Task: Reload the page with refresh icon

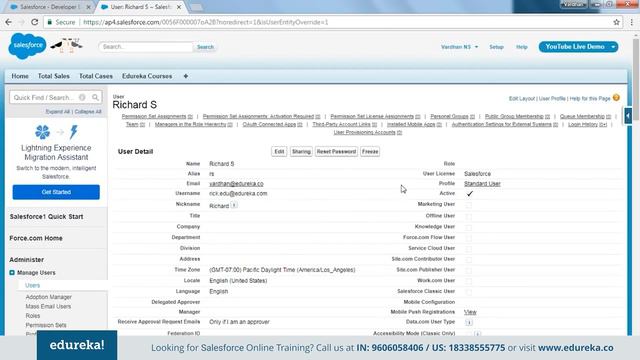Action: coord(35,22)
